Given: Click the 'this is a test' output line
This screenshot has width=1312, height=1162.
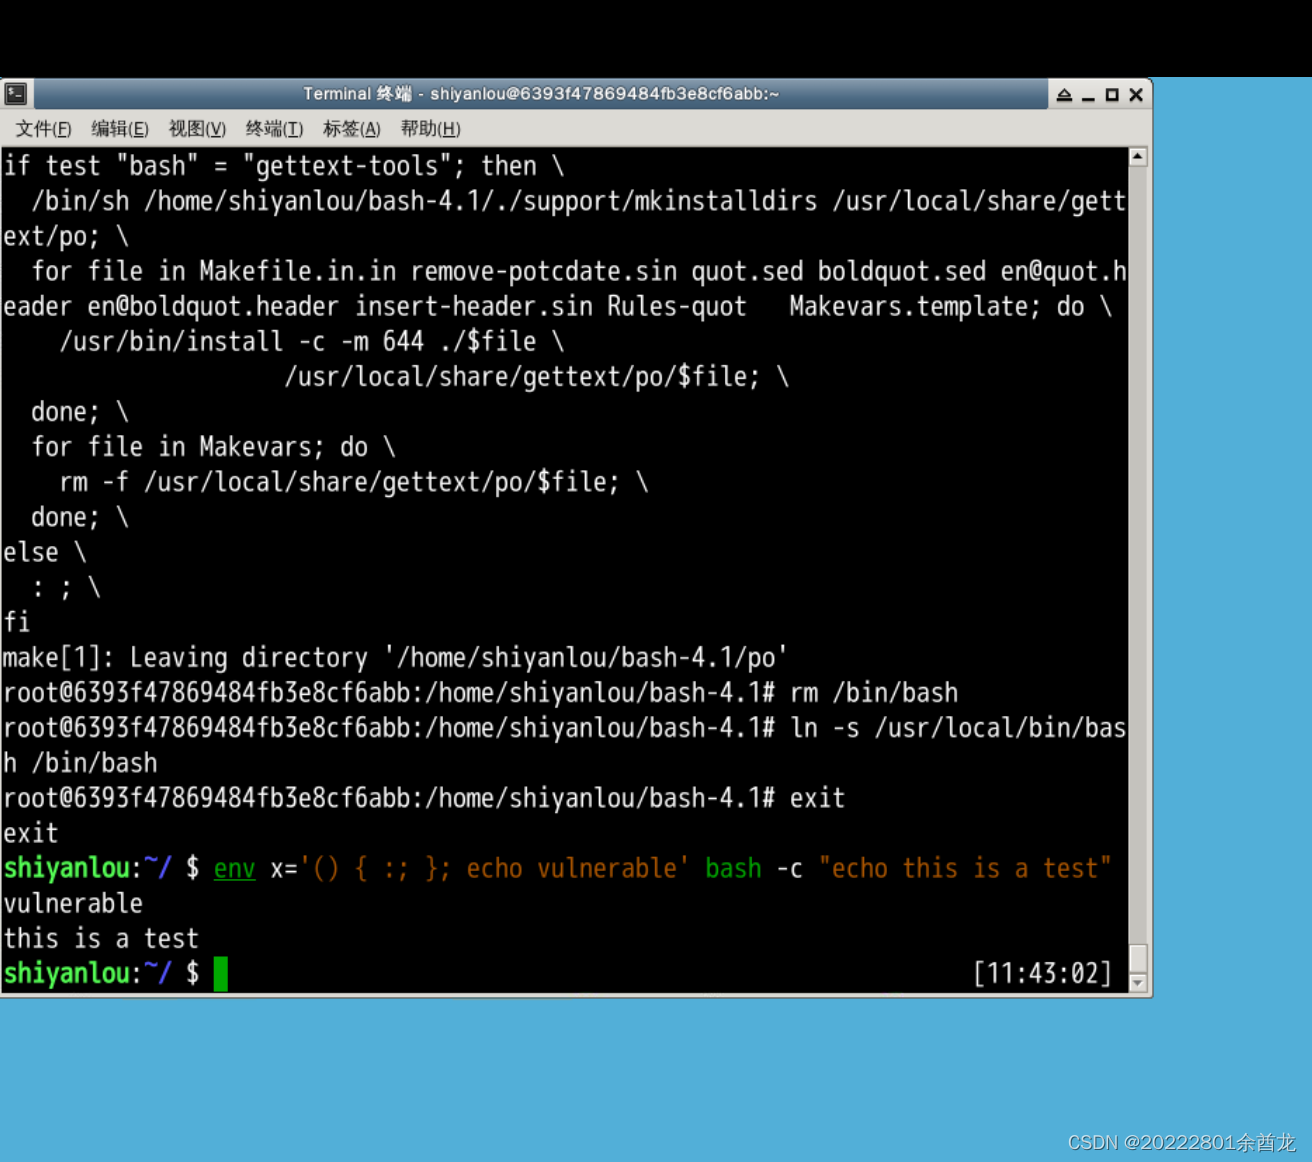Looking at the screenshot, I should (101, 938).
